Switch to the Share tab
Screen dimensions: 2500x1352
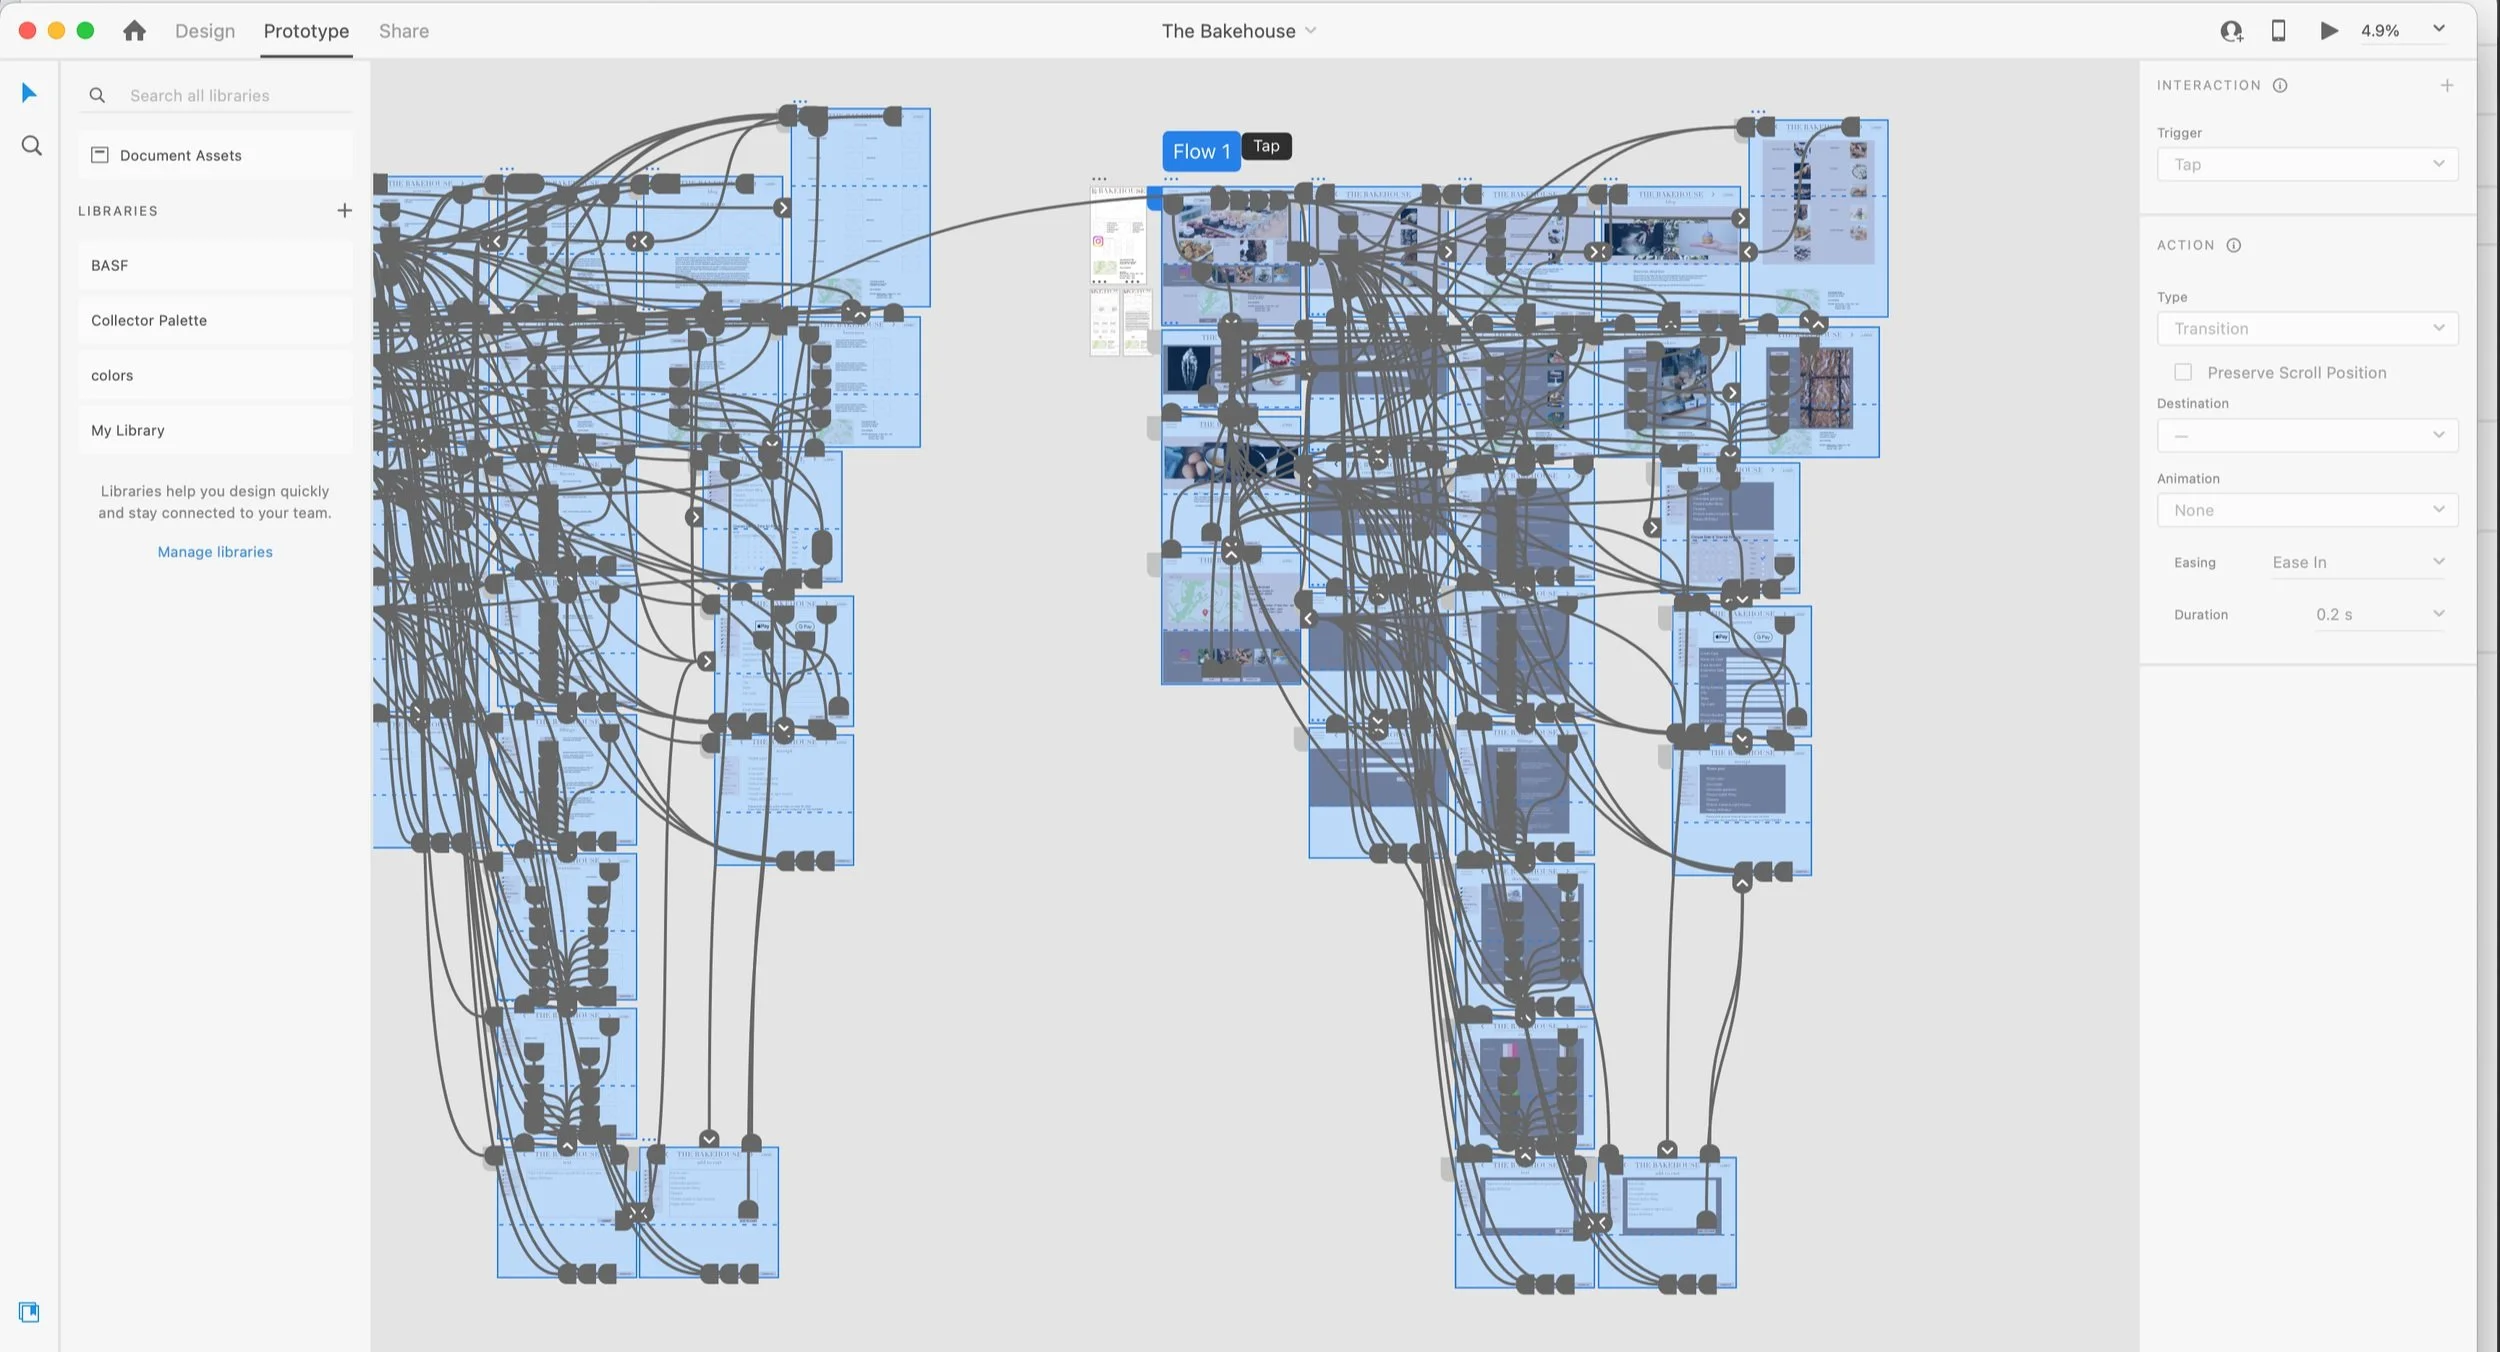[x=403, y=31]
